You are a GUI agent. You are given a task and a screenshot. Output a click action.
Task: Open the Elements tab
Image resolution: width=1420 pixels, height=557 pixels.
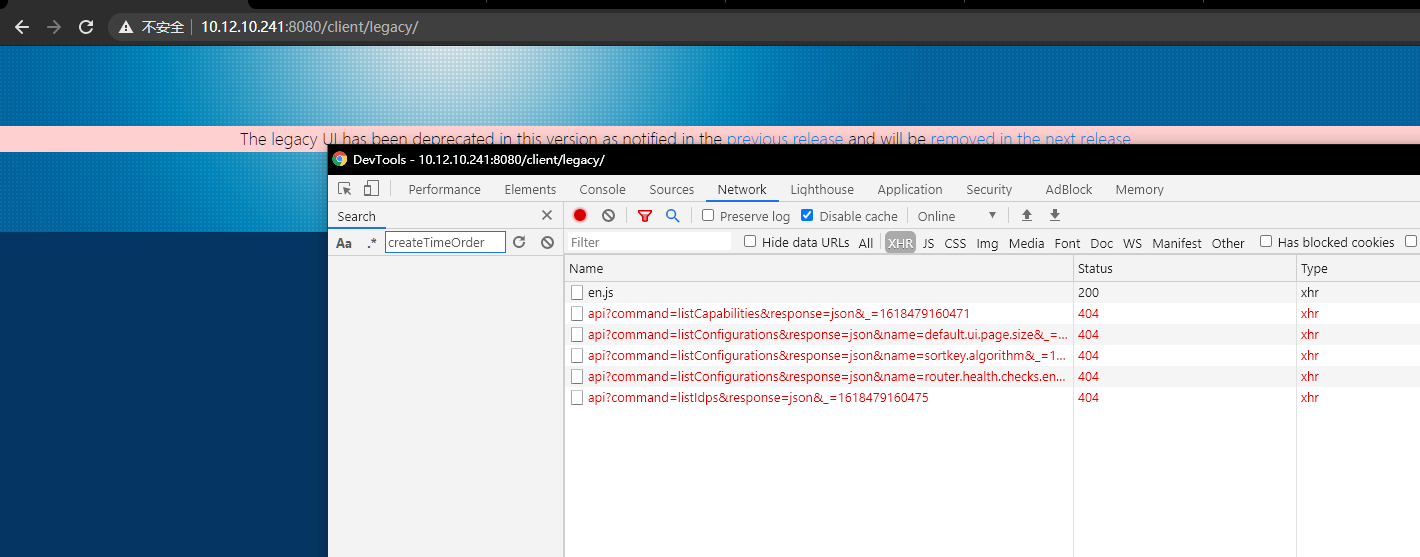530,189
